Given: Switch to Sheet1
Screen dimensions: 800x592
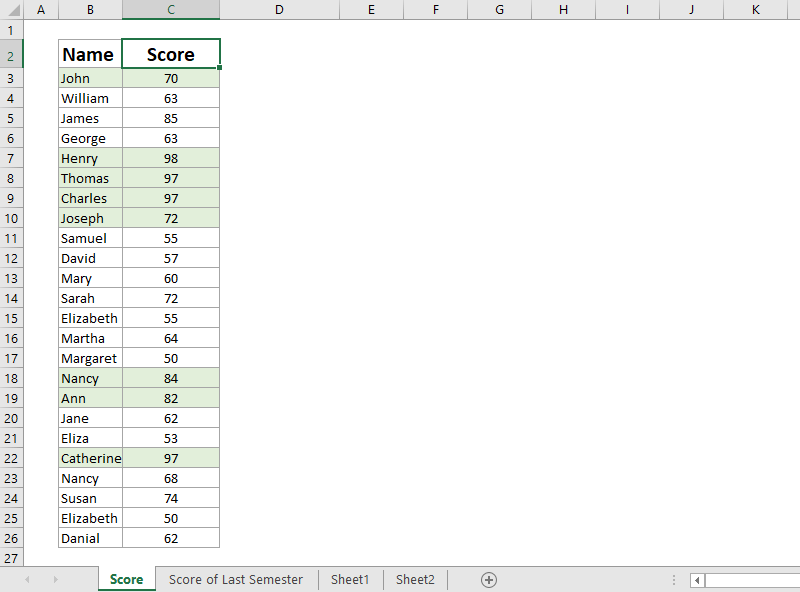Looking at the screenshot, I should point(350,580).
